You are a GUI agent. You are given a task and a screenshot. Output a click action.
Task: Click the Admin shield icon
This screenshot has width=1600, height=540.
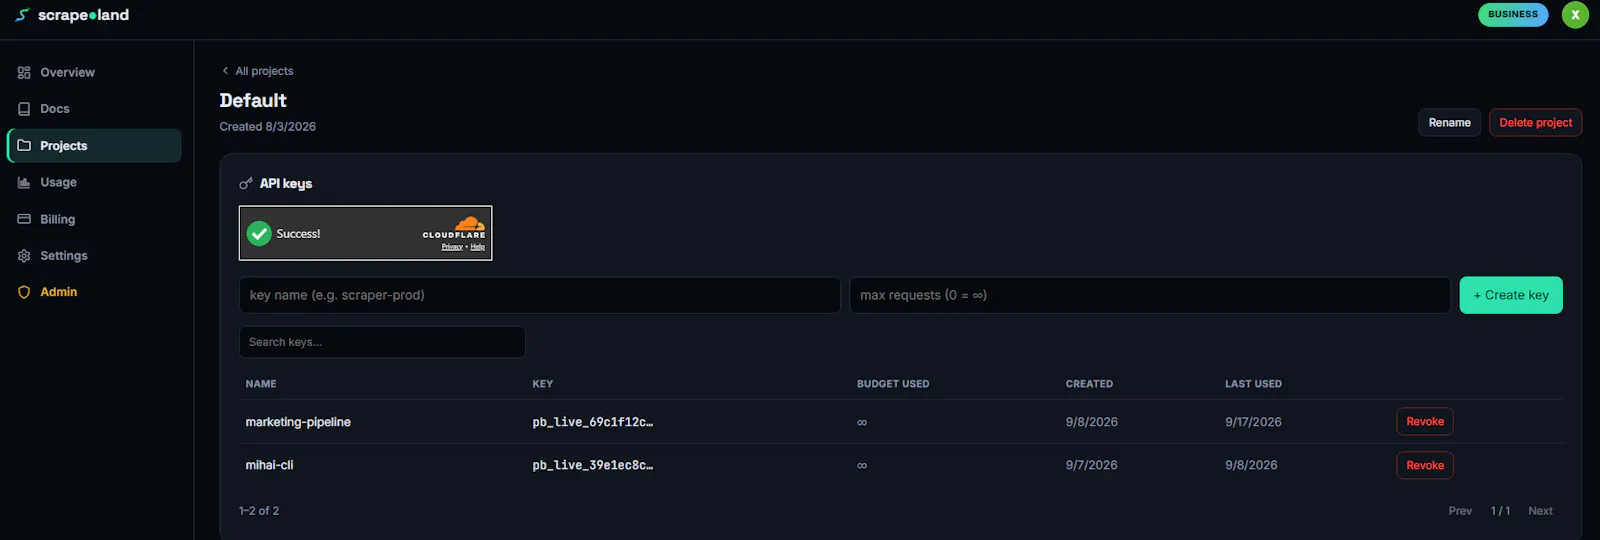click(24, 292)
